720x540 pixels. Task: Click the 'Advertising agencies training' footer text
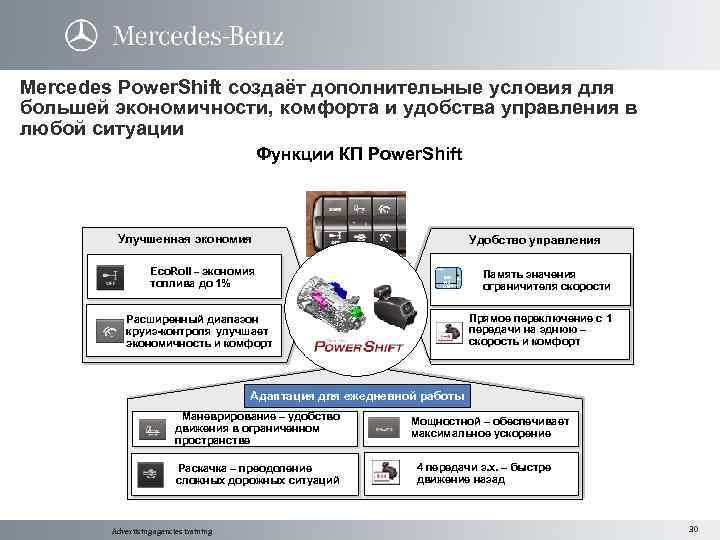point(162,531)
